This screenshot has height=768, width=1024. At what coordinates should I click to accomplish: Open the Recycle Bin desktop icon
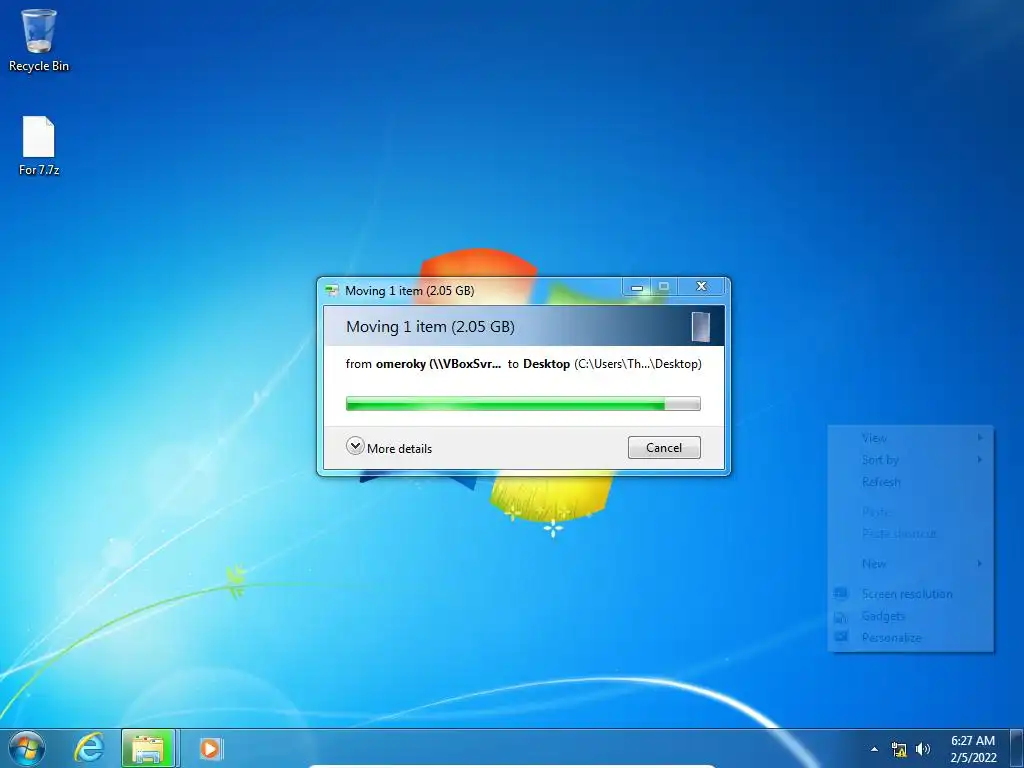pos(39,40)
